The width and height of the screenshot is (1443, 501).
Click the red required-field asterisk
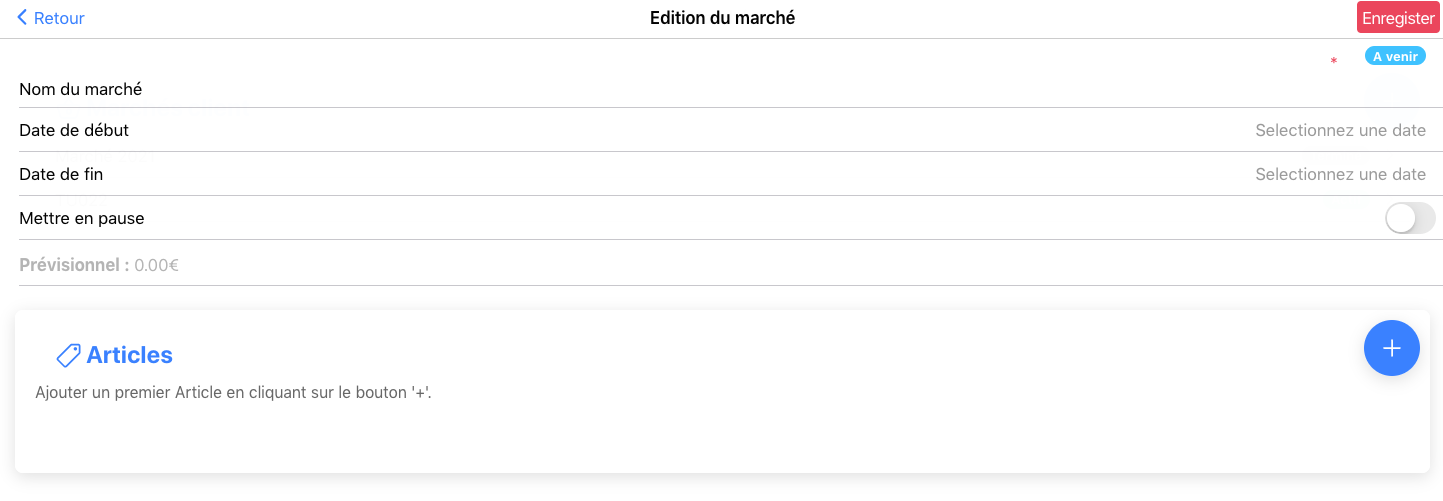pos(1333,62)
